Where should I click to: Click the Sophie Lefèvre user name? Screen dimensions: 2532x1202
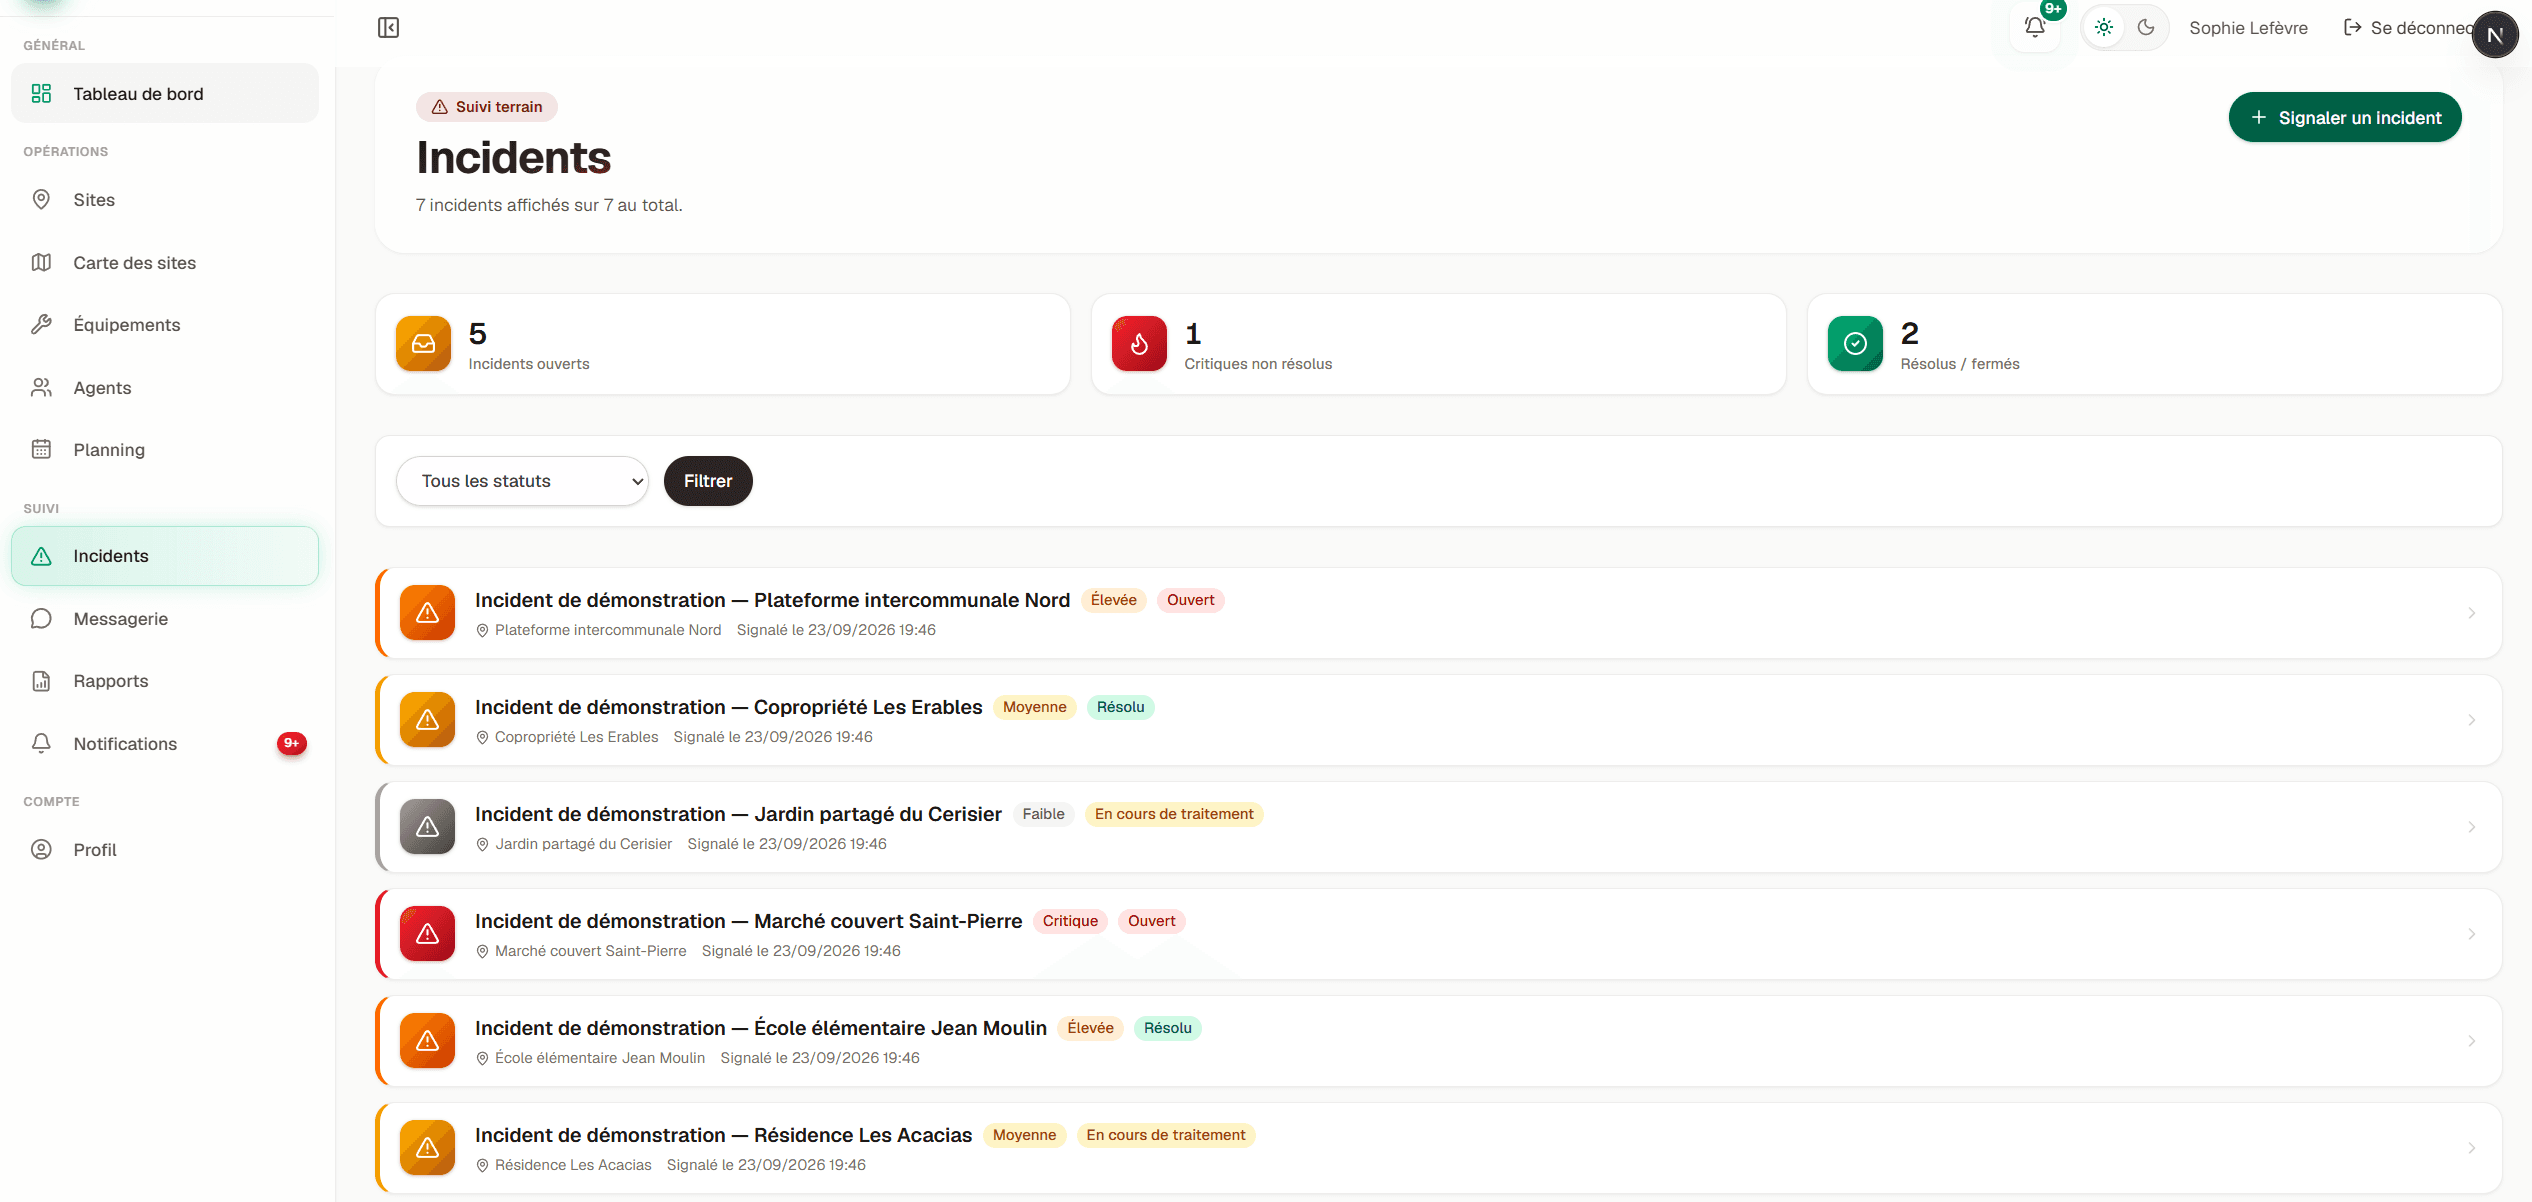(2248, 28)
